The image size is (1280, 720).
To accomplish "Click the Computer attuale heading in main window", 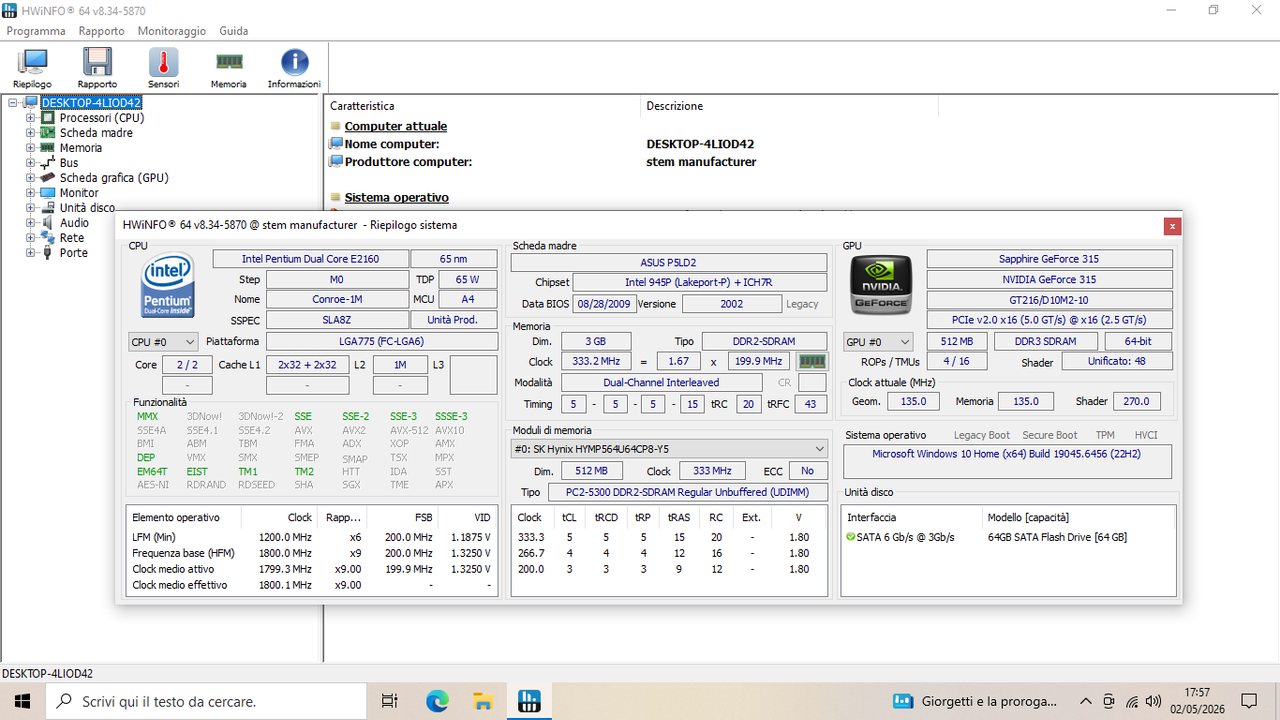I will 396,126.
